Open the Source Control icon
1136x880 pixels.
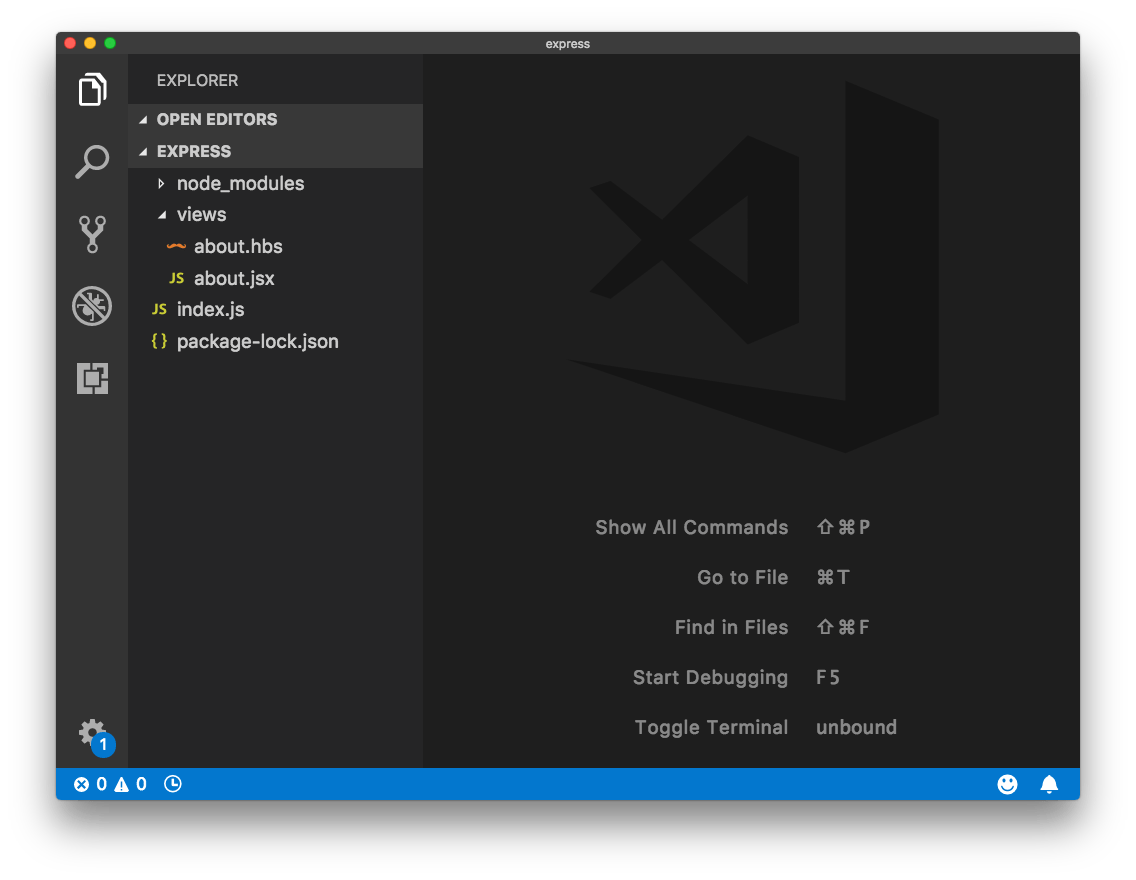[x=92, y=233]
